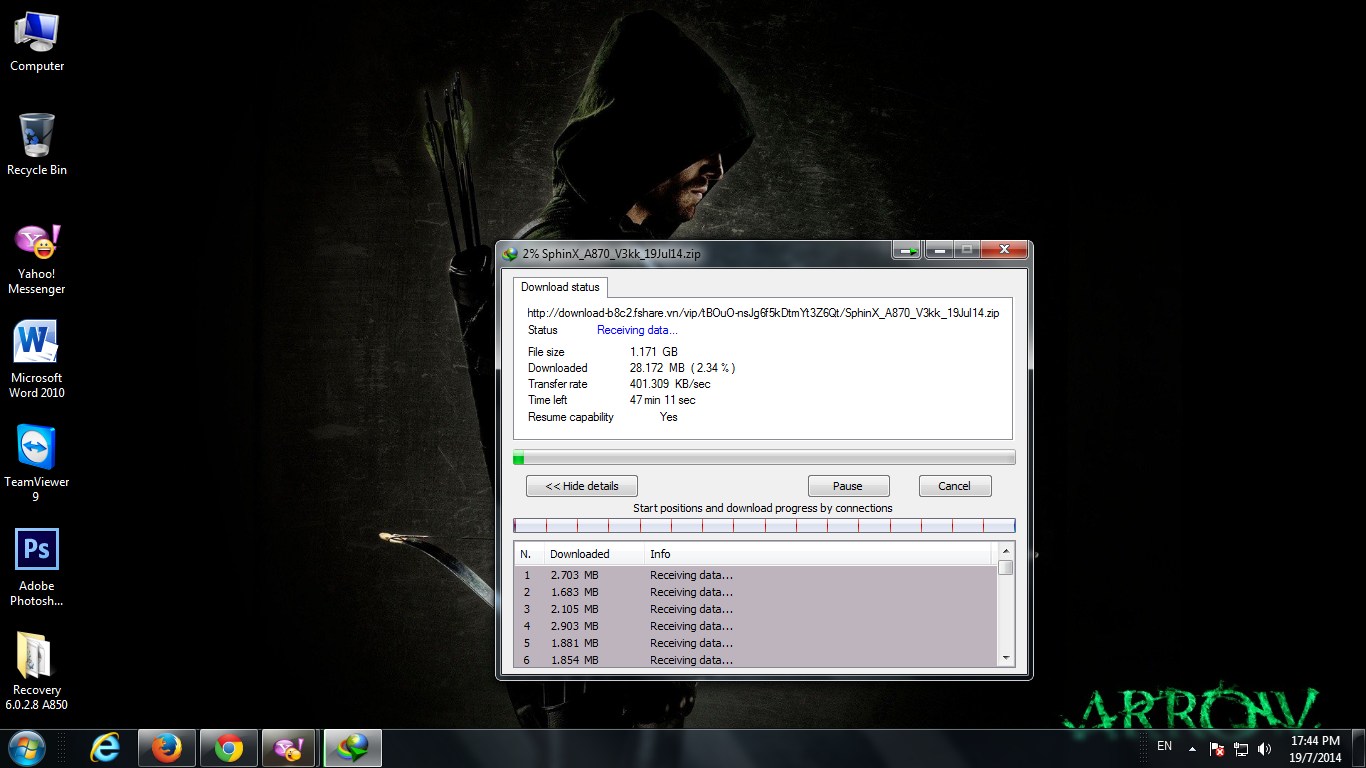Minimize the IDM download window
This screenshot has height=768, width=1366.
coord(938,250)
